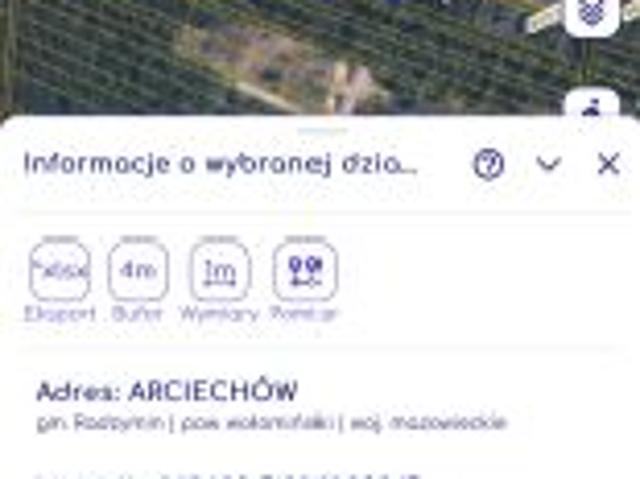
Task: Click the person icon button on the map
Action: (x=591, y=104)
